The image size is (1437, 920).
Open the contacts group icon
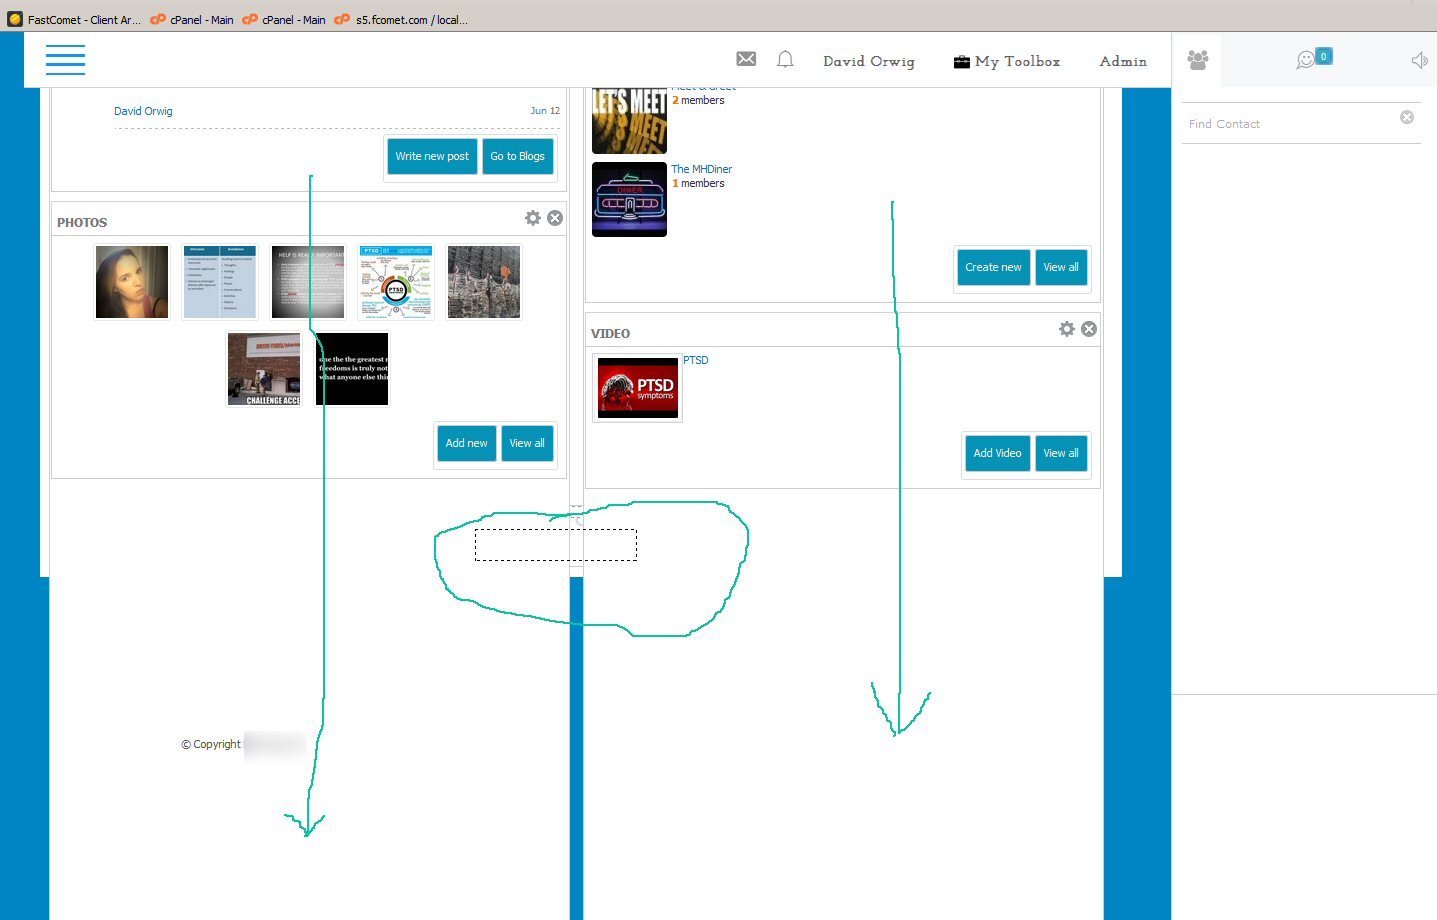click(x=1197, y=60)
